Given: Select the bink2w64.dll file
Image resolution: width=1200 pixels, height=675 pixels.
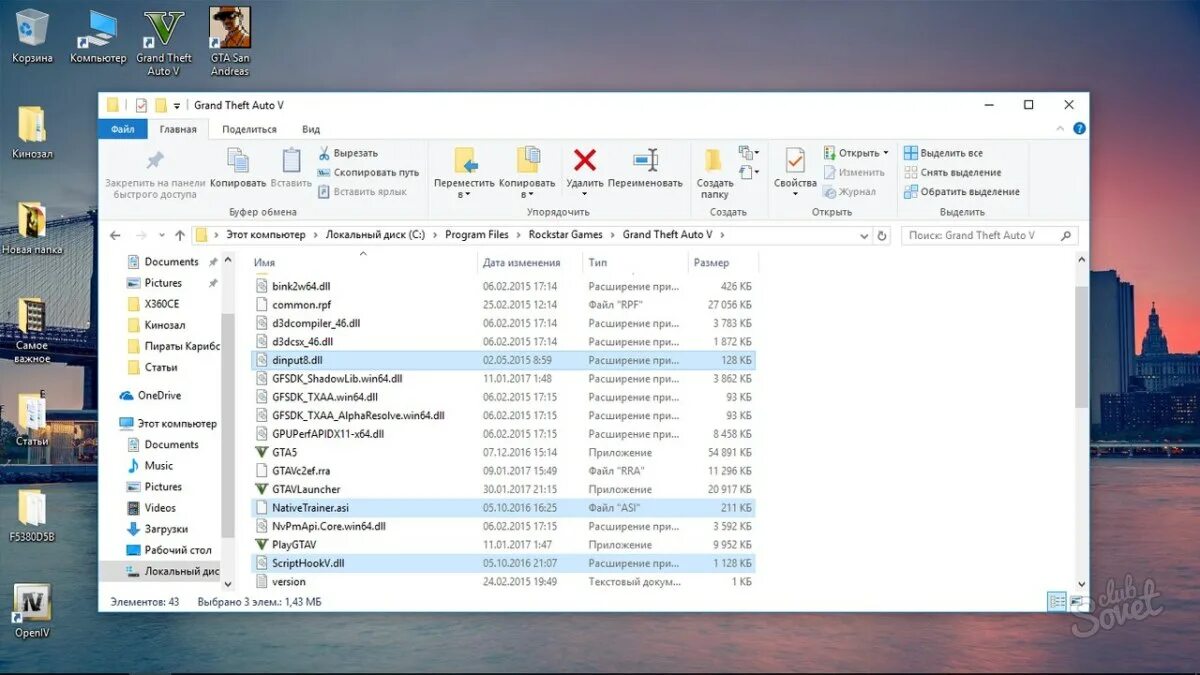Looking at the screenshot, I should pyautogui.click(x=503, y=286).
